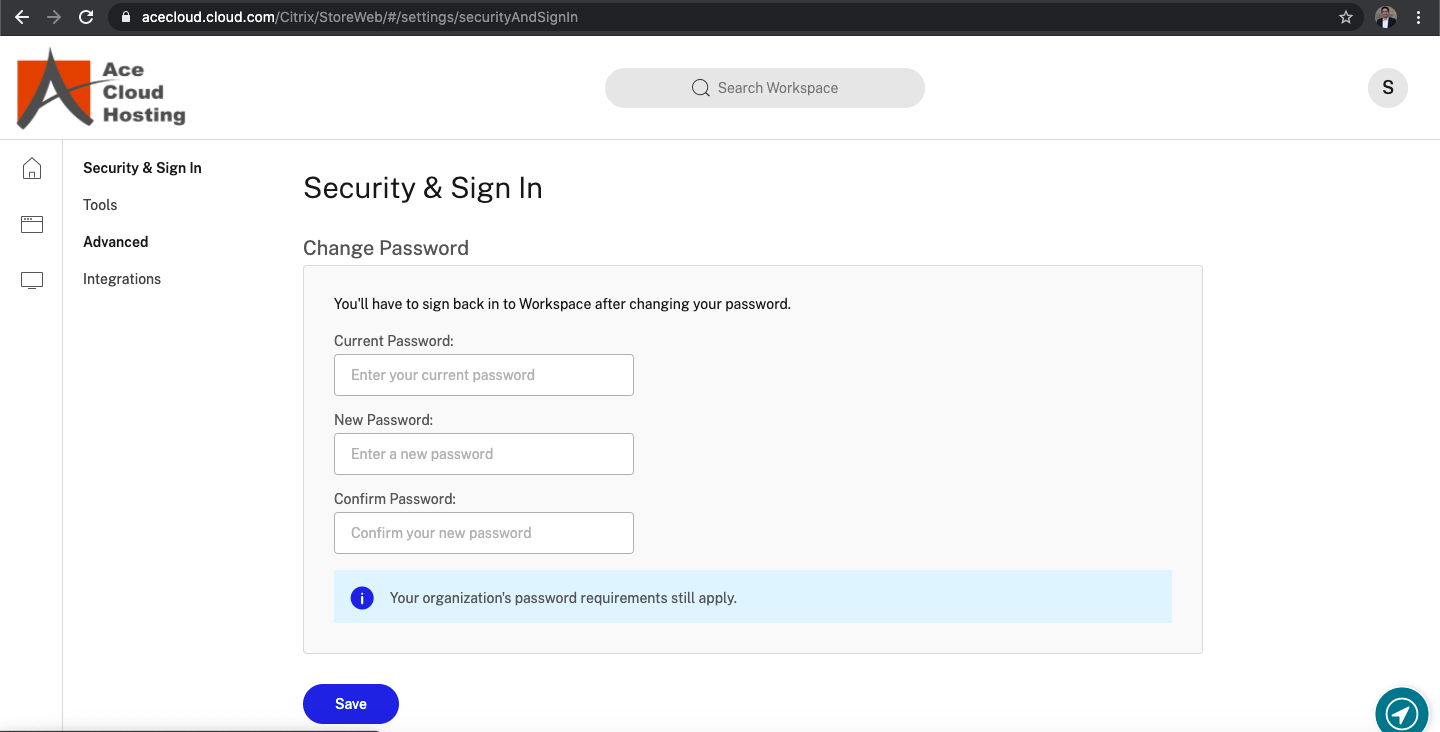Click the Ace Cloud Hosting logo
Viewport: 1440px width, 732px height.
[x=100, y=88]
